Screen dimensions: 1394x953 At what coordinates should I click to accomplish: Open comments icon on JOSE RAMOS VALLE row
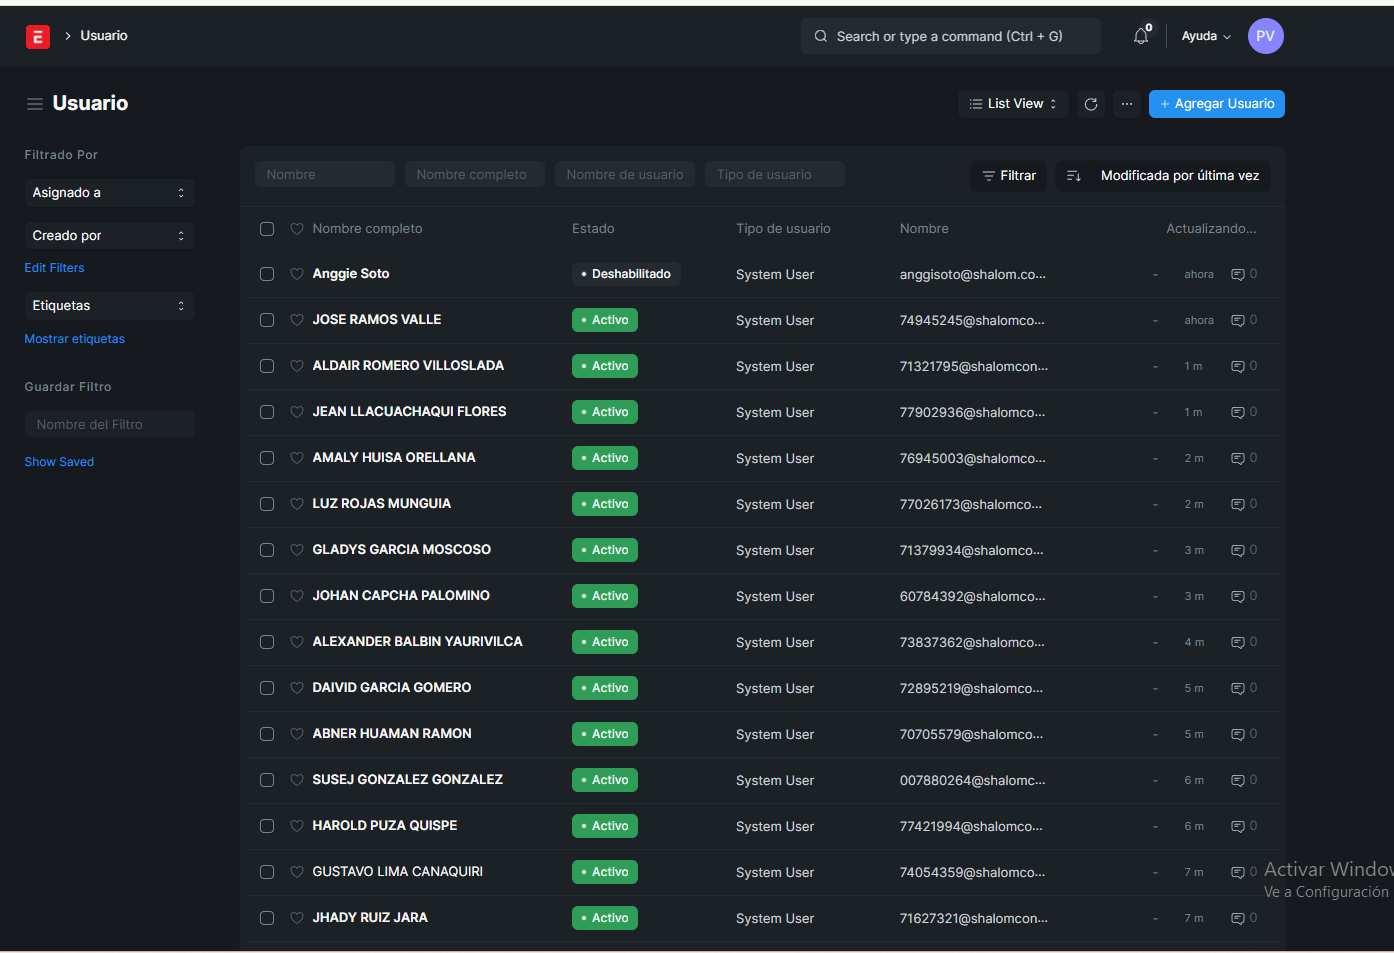pos(1237,320)
